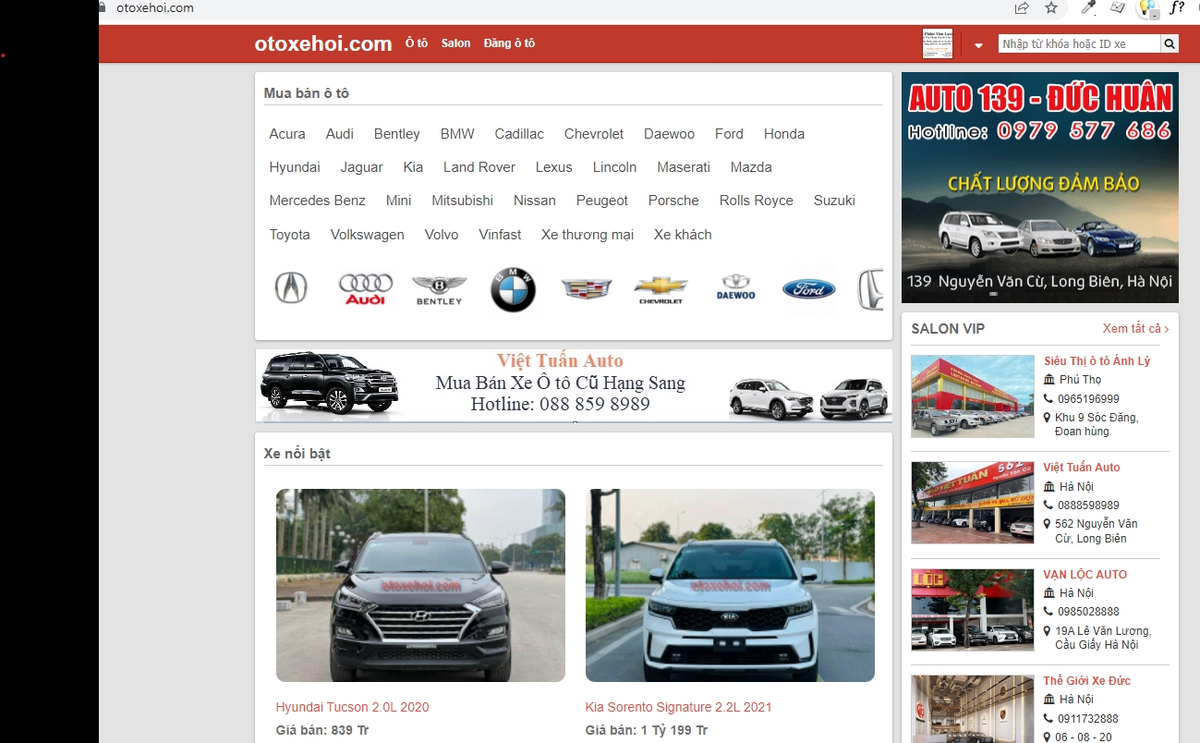Open the lightbulb extension icon
1200x743 pixels.
coord(1149,8)
